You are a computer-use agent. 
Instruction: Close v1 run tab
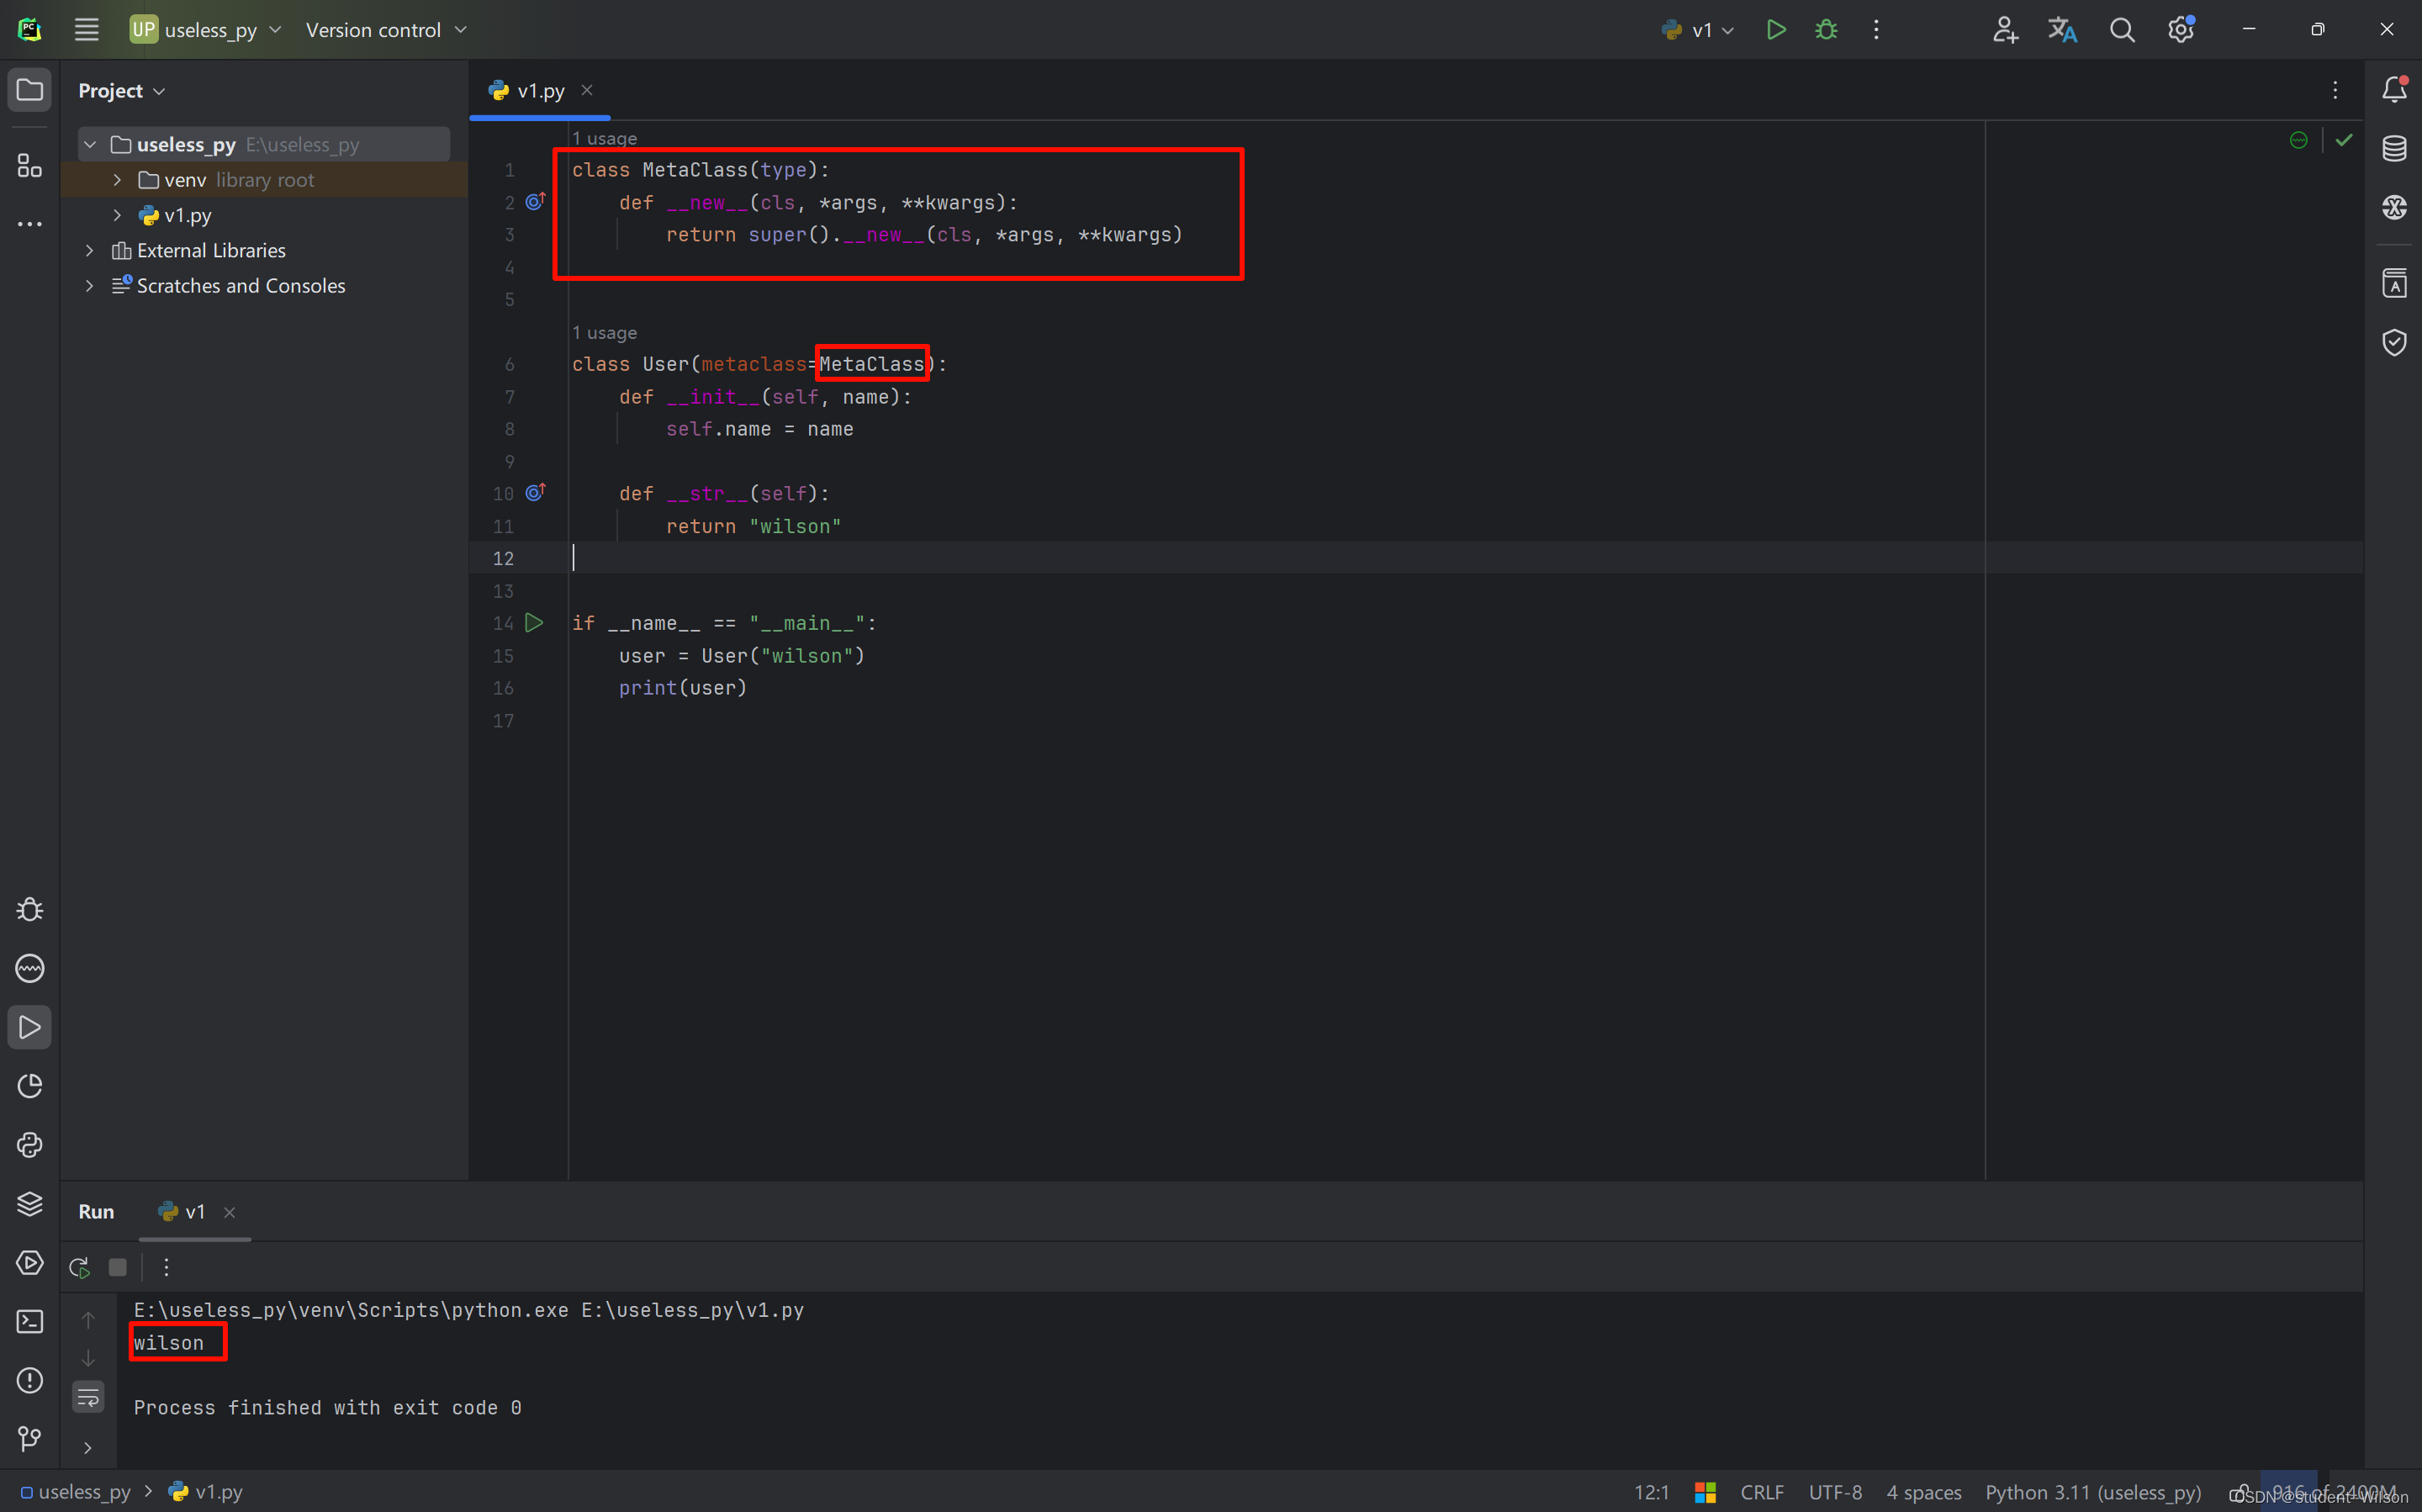point(229,1212)
